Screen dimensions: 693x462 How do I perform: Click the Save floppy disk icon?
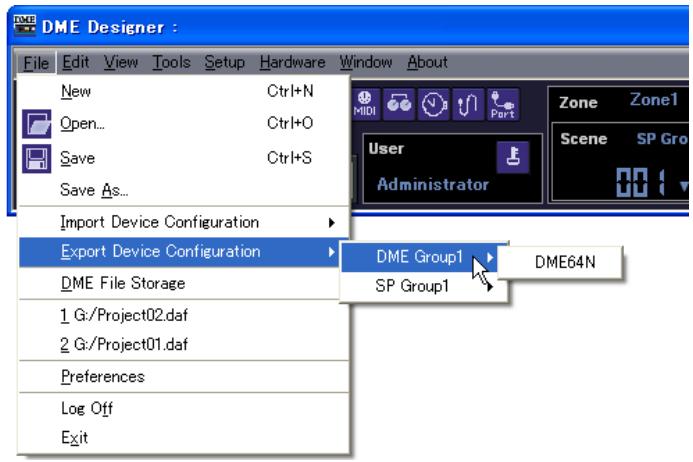pos(37,159)
